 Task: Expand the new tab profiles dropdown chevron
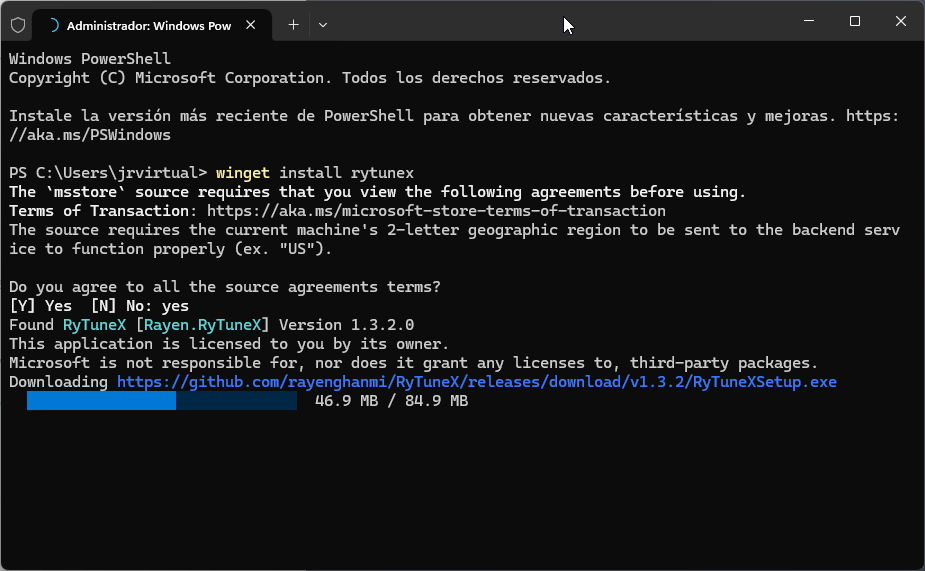coord(322,25)
